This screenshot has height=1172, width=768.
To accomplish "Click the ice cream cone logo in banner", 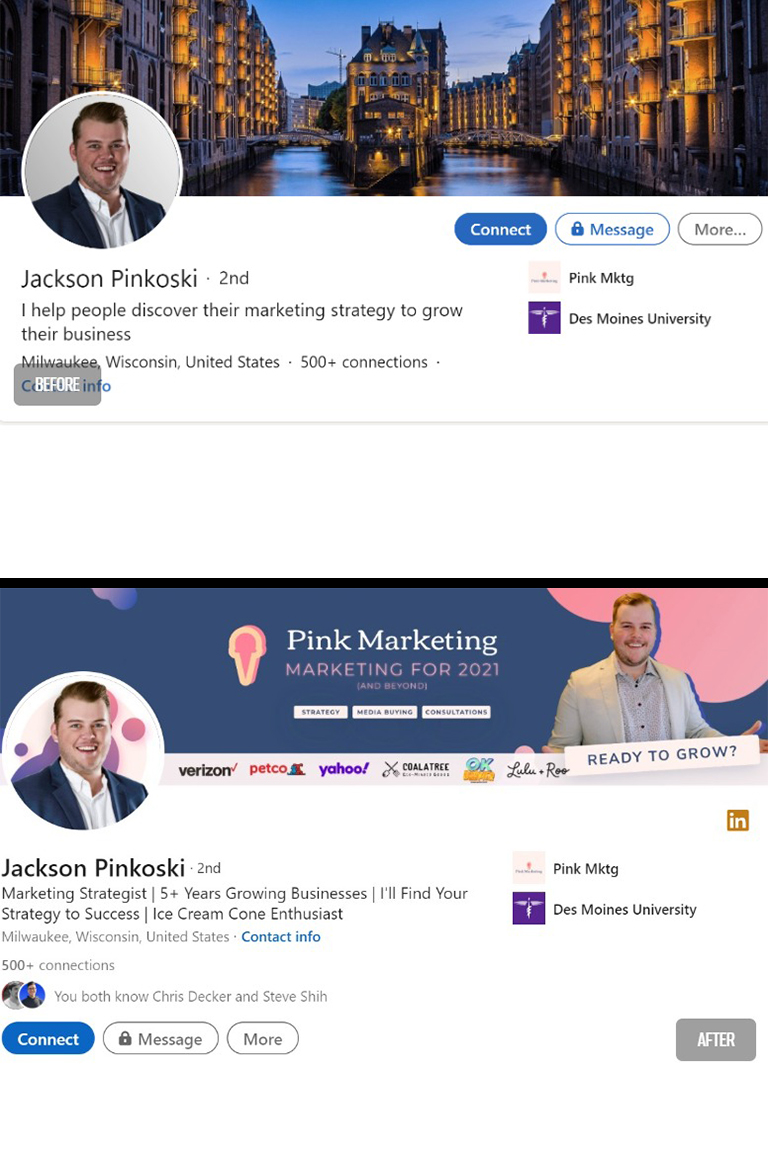I will 248,656.
